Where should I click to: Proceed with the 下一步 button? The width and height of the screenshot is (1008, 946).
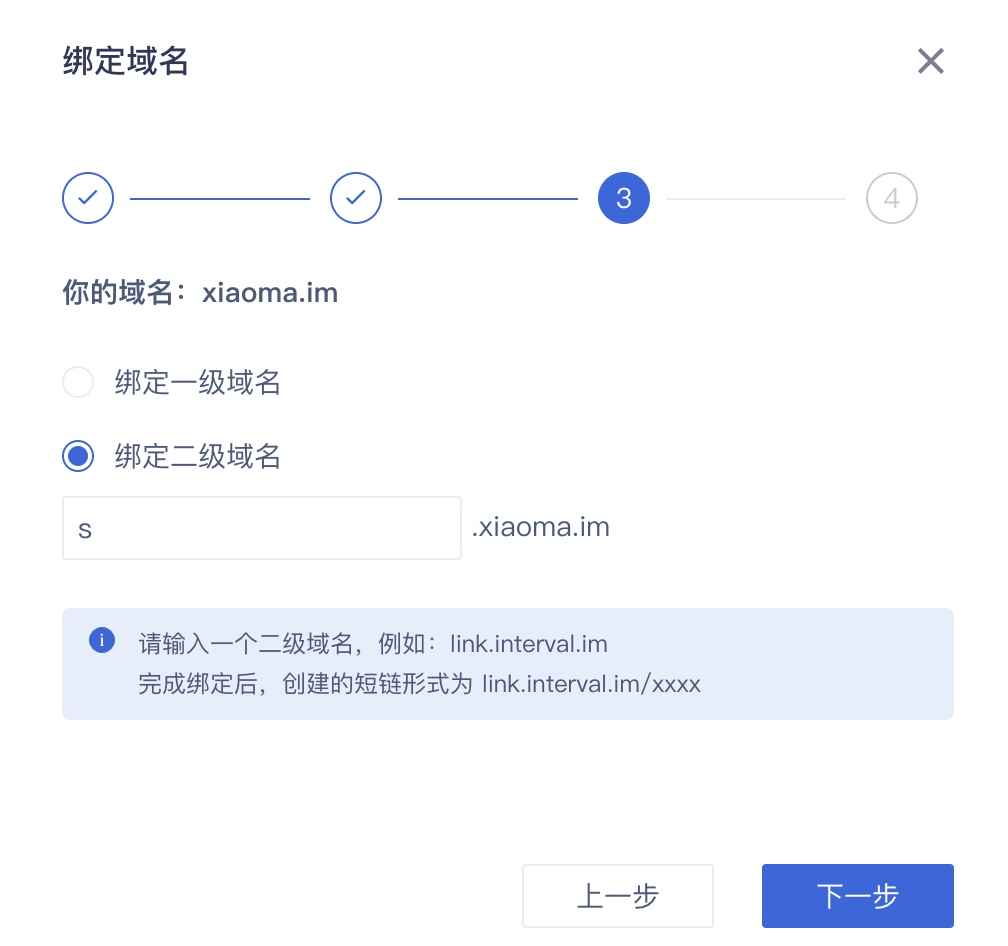coord(857,896)
